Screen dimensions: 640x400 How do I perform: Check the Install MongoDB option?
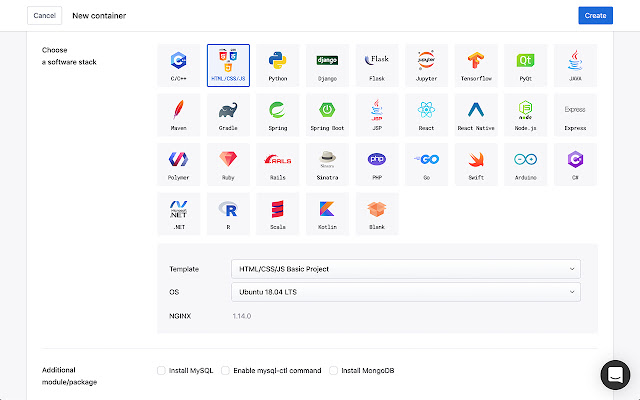click(x=333, y=371)
